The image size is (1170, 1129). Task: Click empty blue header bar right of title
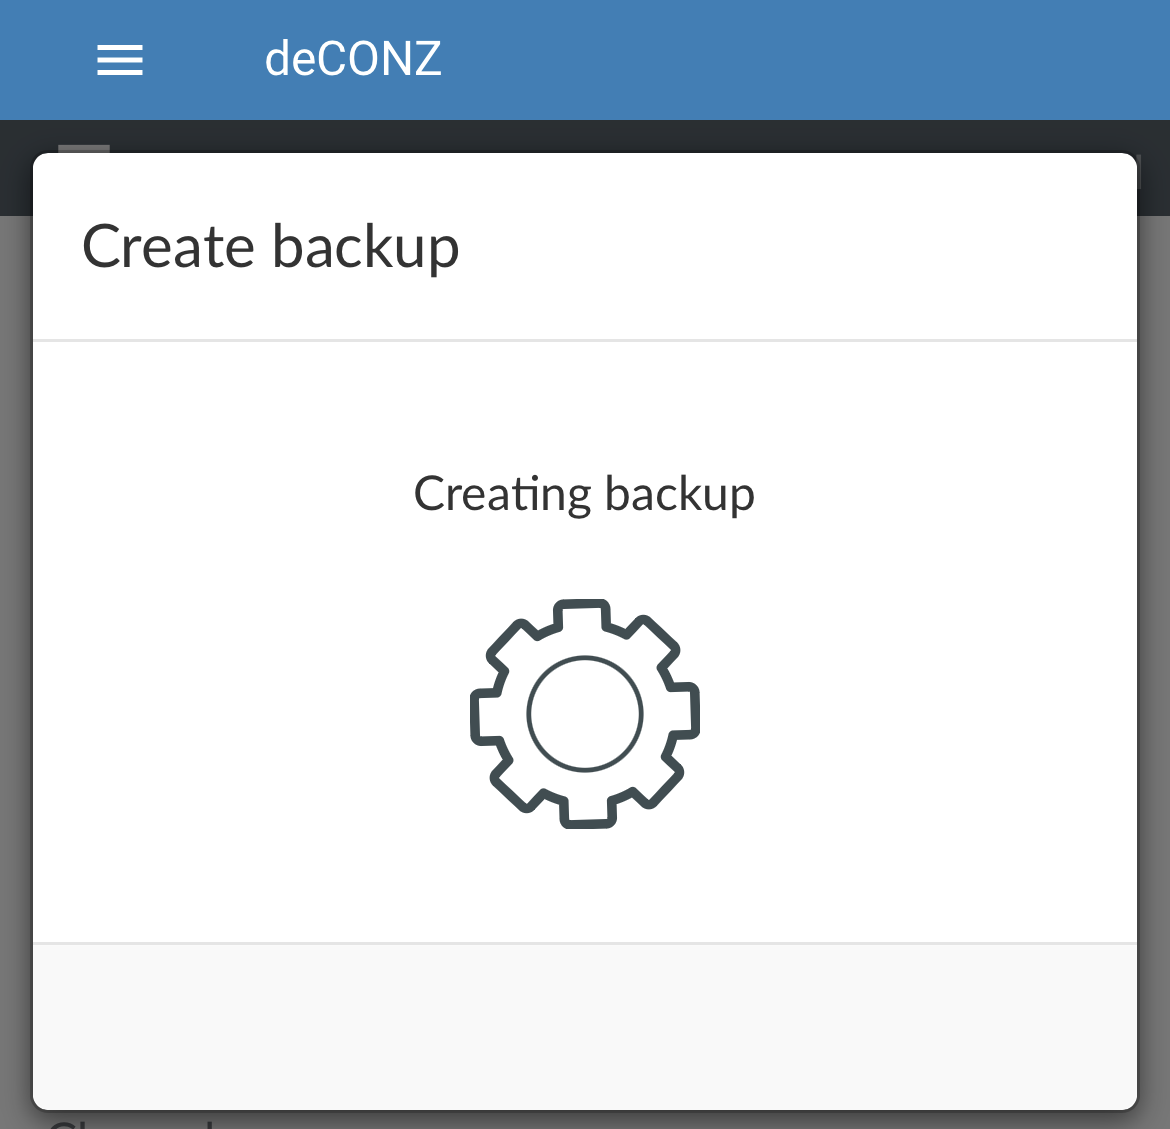[800, 60]
